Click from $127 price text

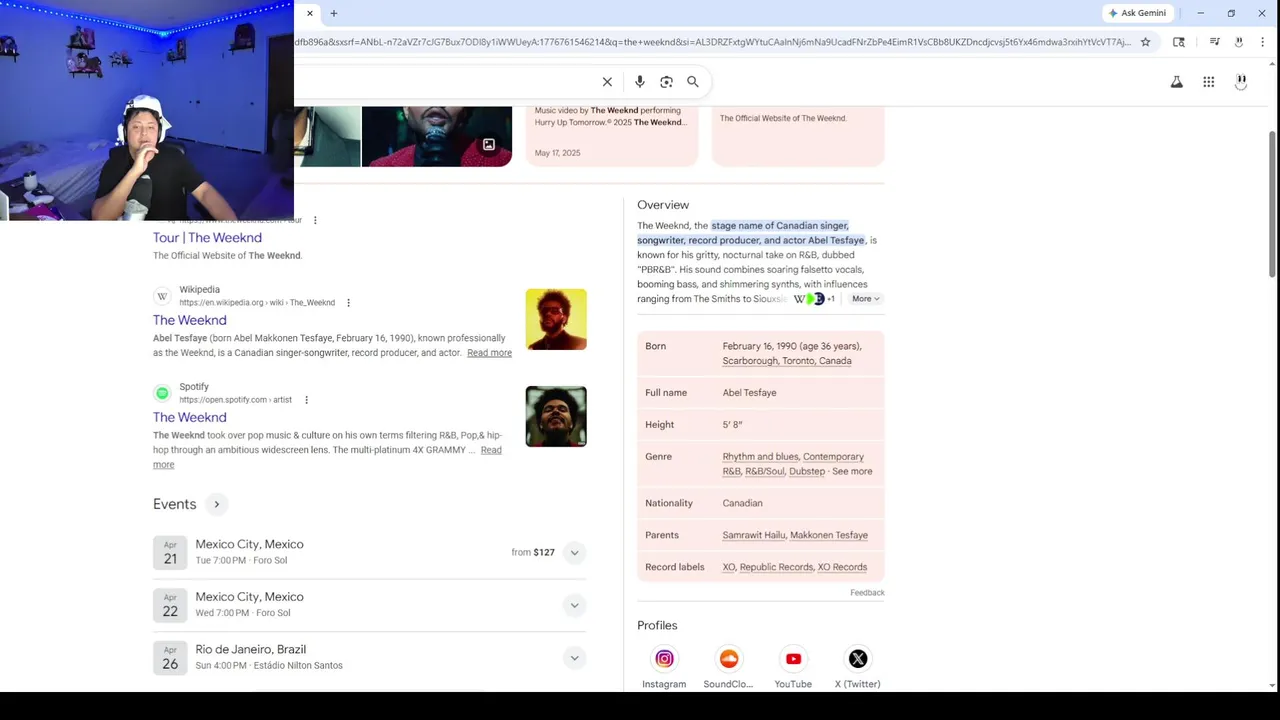(533, 553)
